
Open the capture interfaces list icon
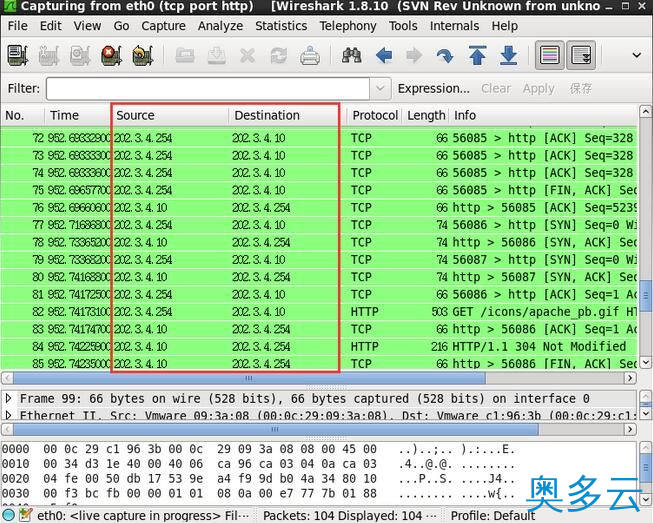pos(18,55)
